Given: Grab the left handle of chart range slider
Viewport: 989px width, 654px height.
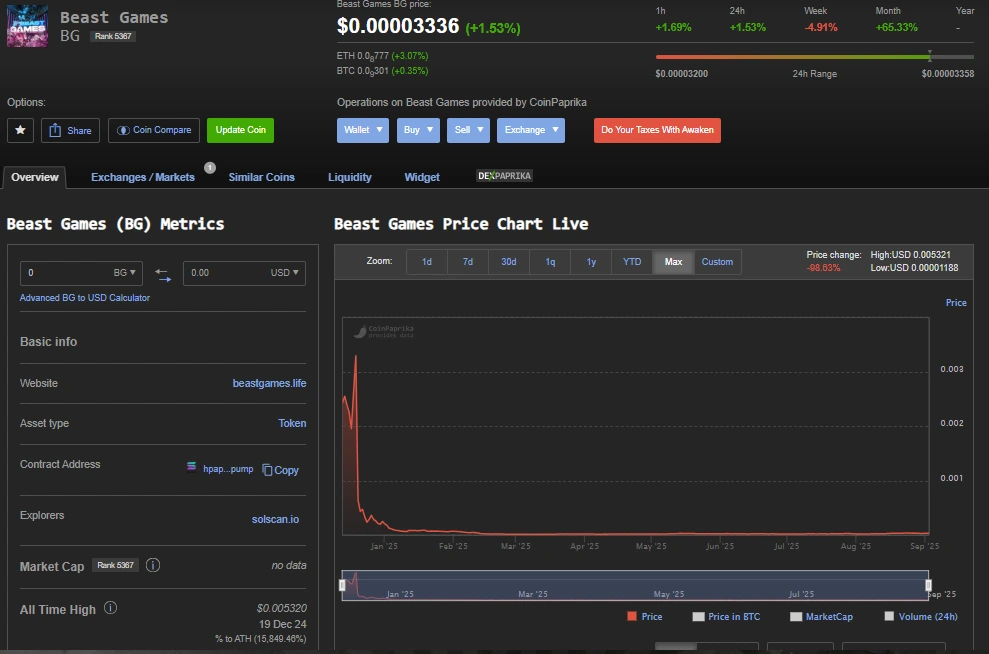Looking at the screenshot, I should point(342,585).
